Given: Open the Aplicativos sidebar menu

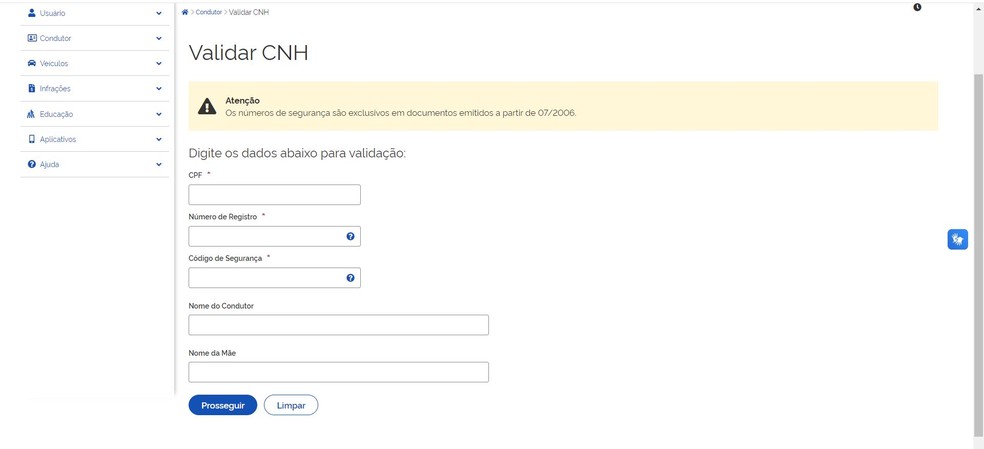Looking at the screenshot, I should 95,139.
